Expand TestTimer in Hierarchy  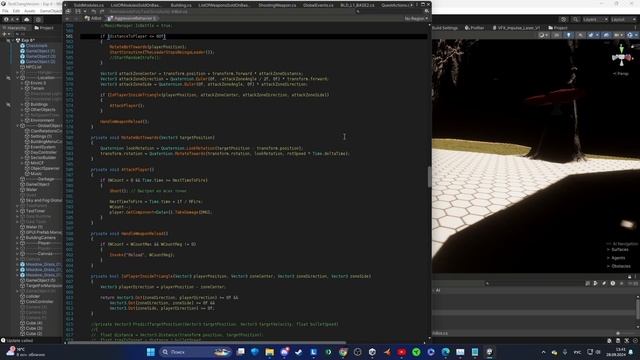tap(18, 211)
